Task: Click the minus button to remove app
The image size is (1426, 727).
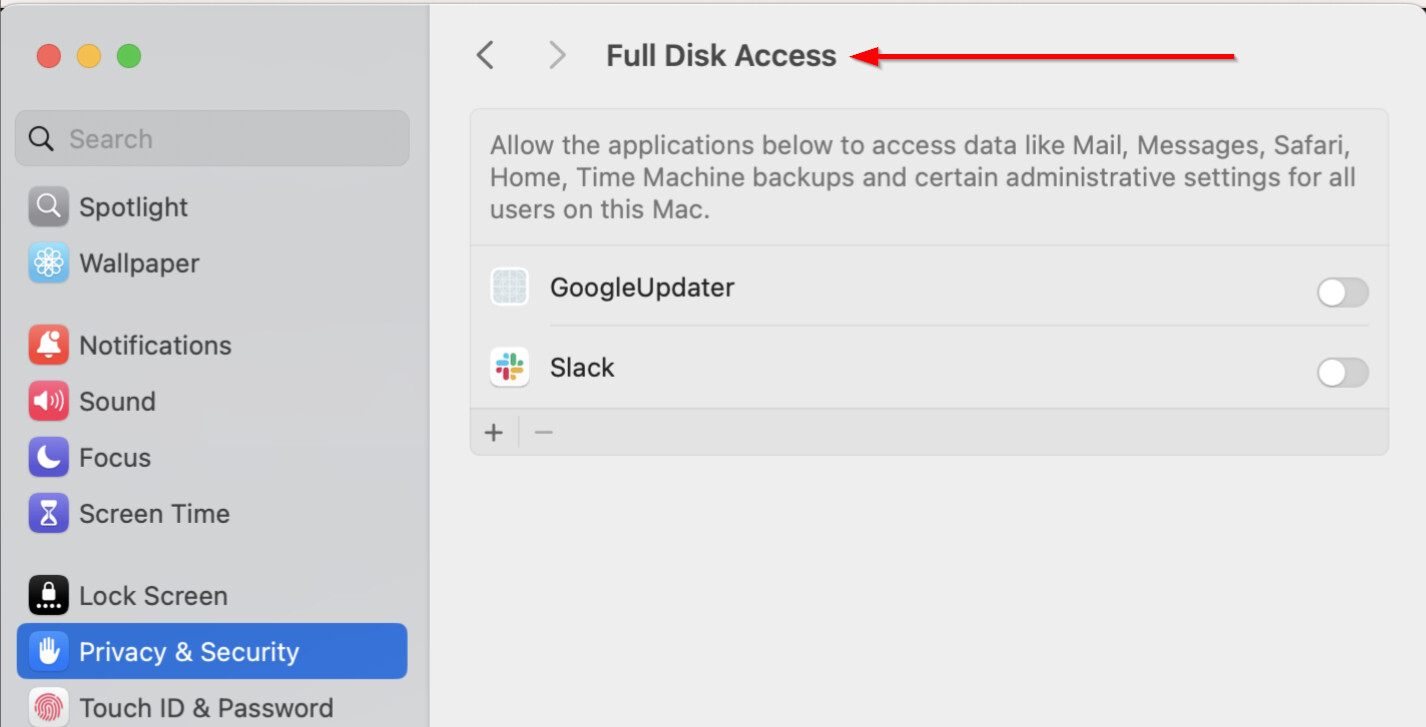Action: click(544, 432)
